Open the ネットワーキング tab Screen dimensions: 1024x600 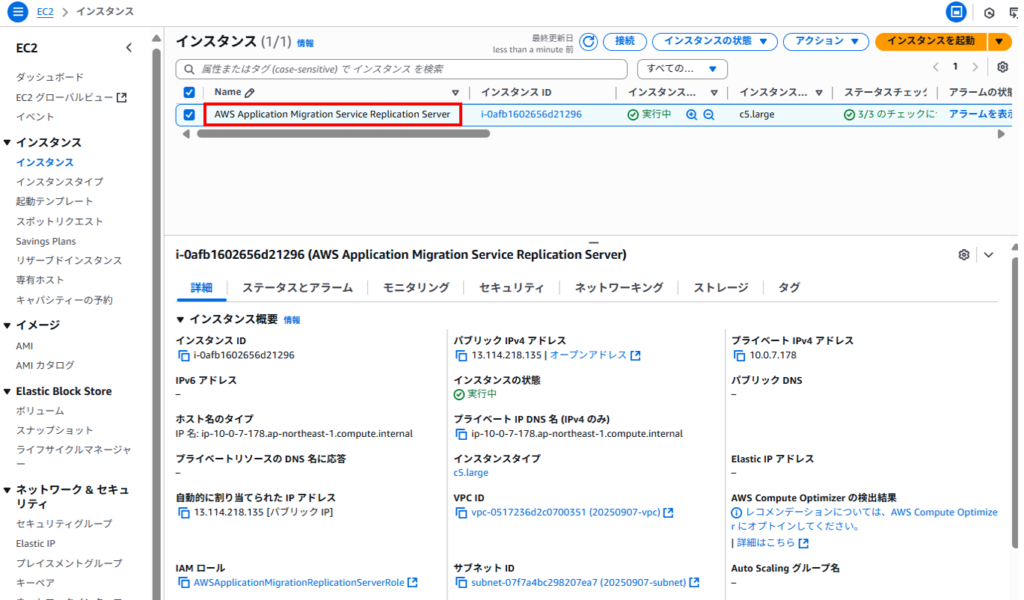click(619, 288)
